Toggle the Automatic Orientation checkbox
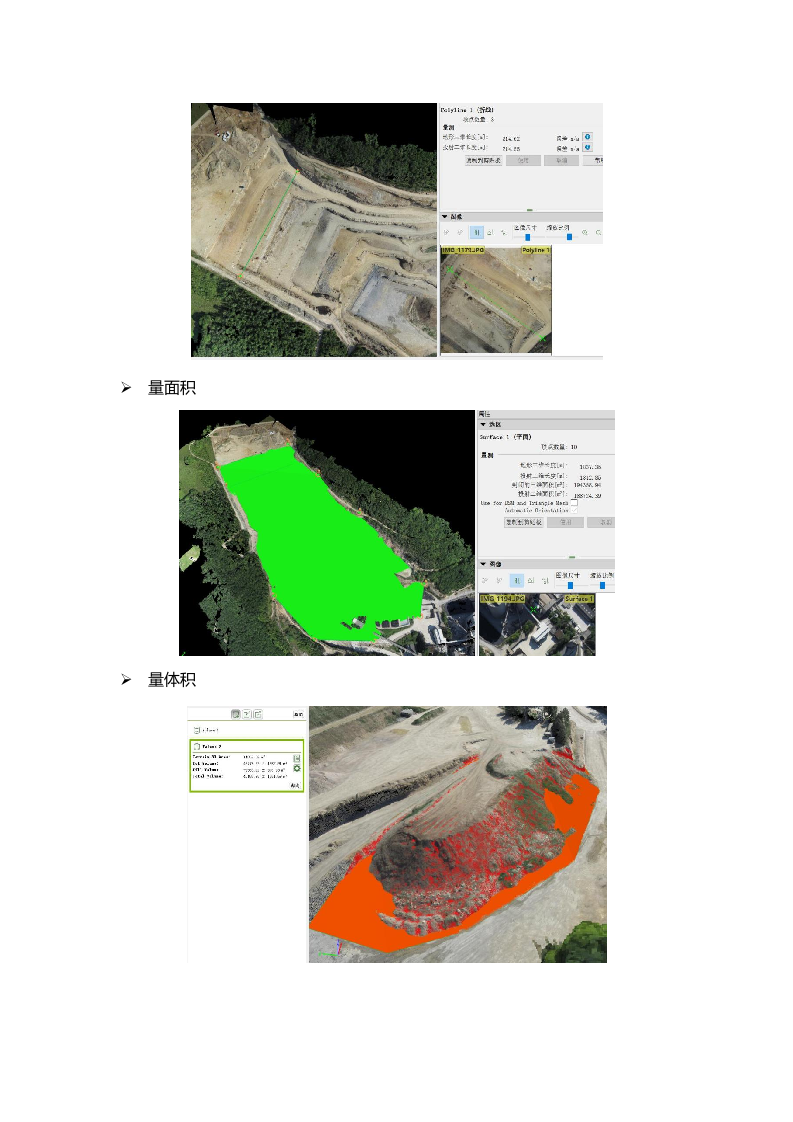The height and width of the screenshot is (1122, 793). tap(573, 510)
